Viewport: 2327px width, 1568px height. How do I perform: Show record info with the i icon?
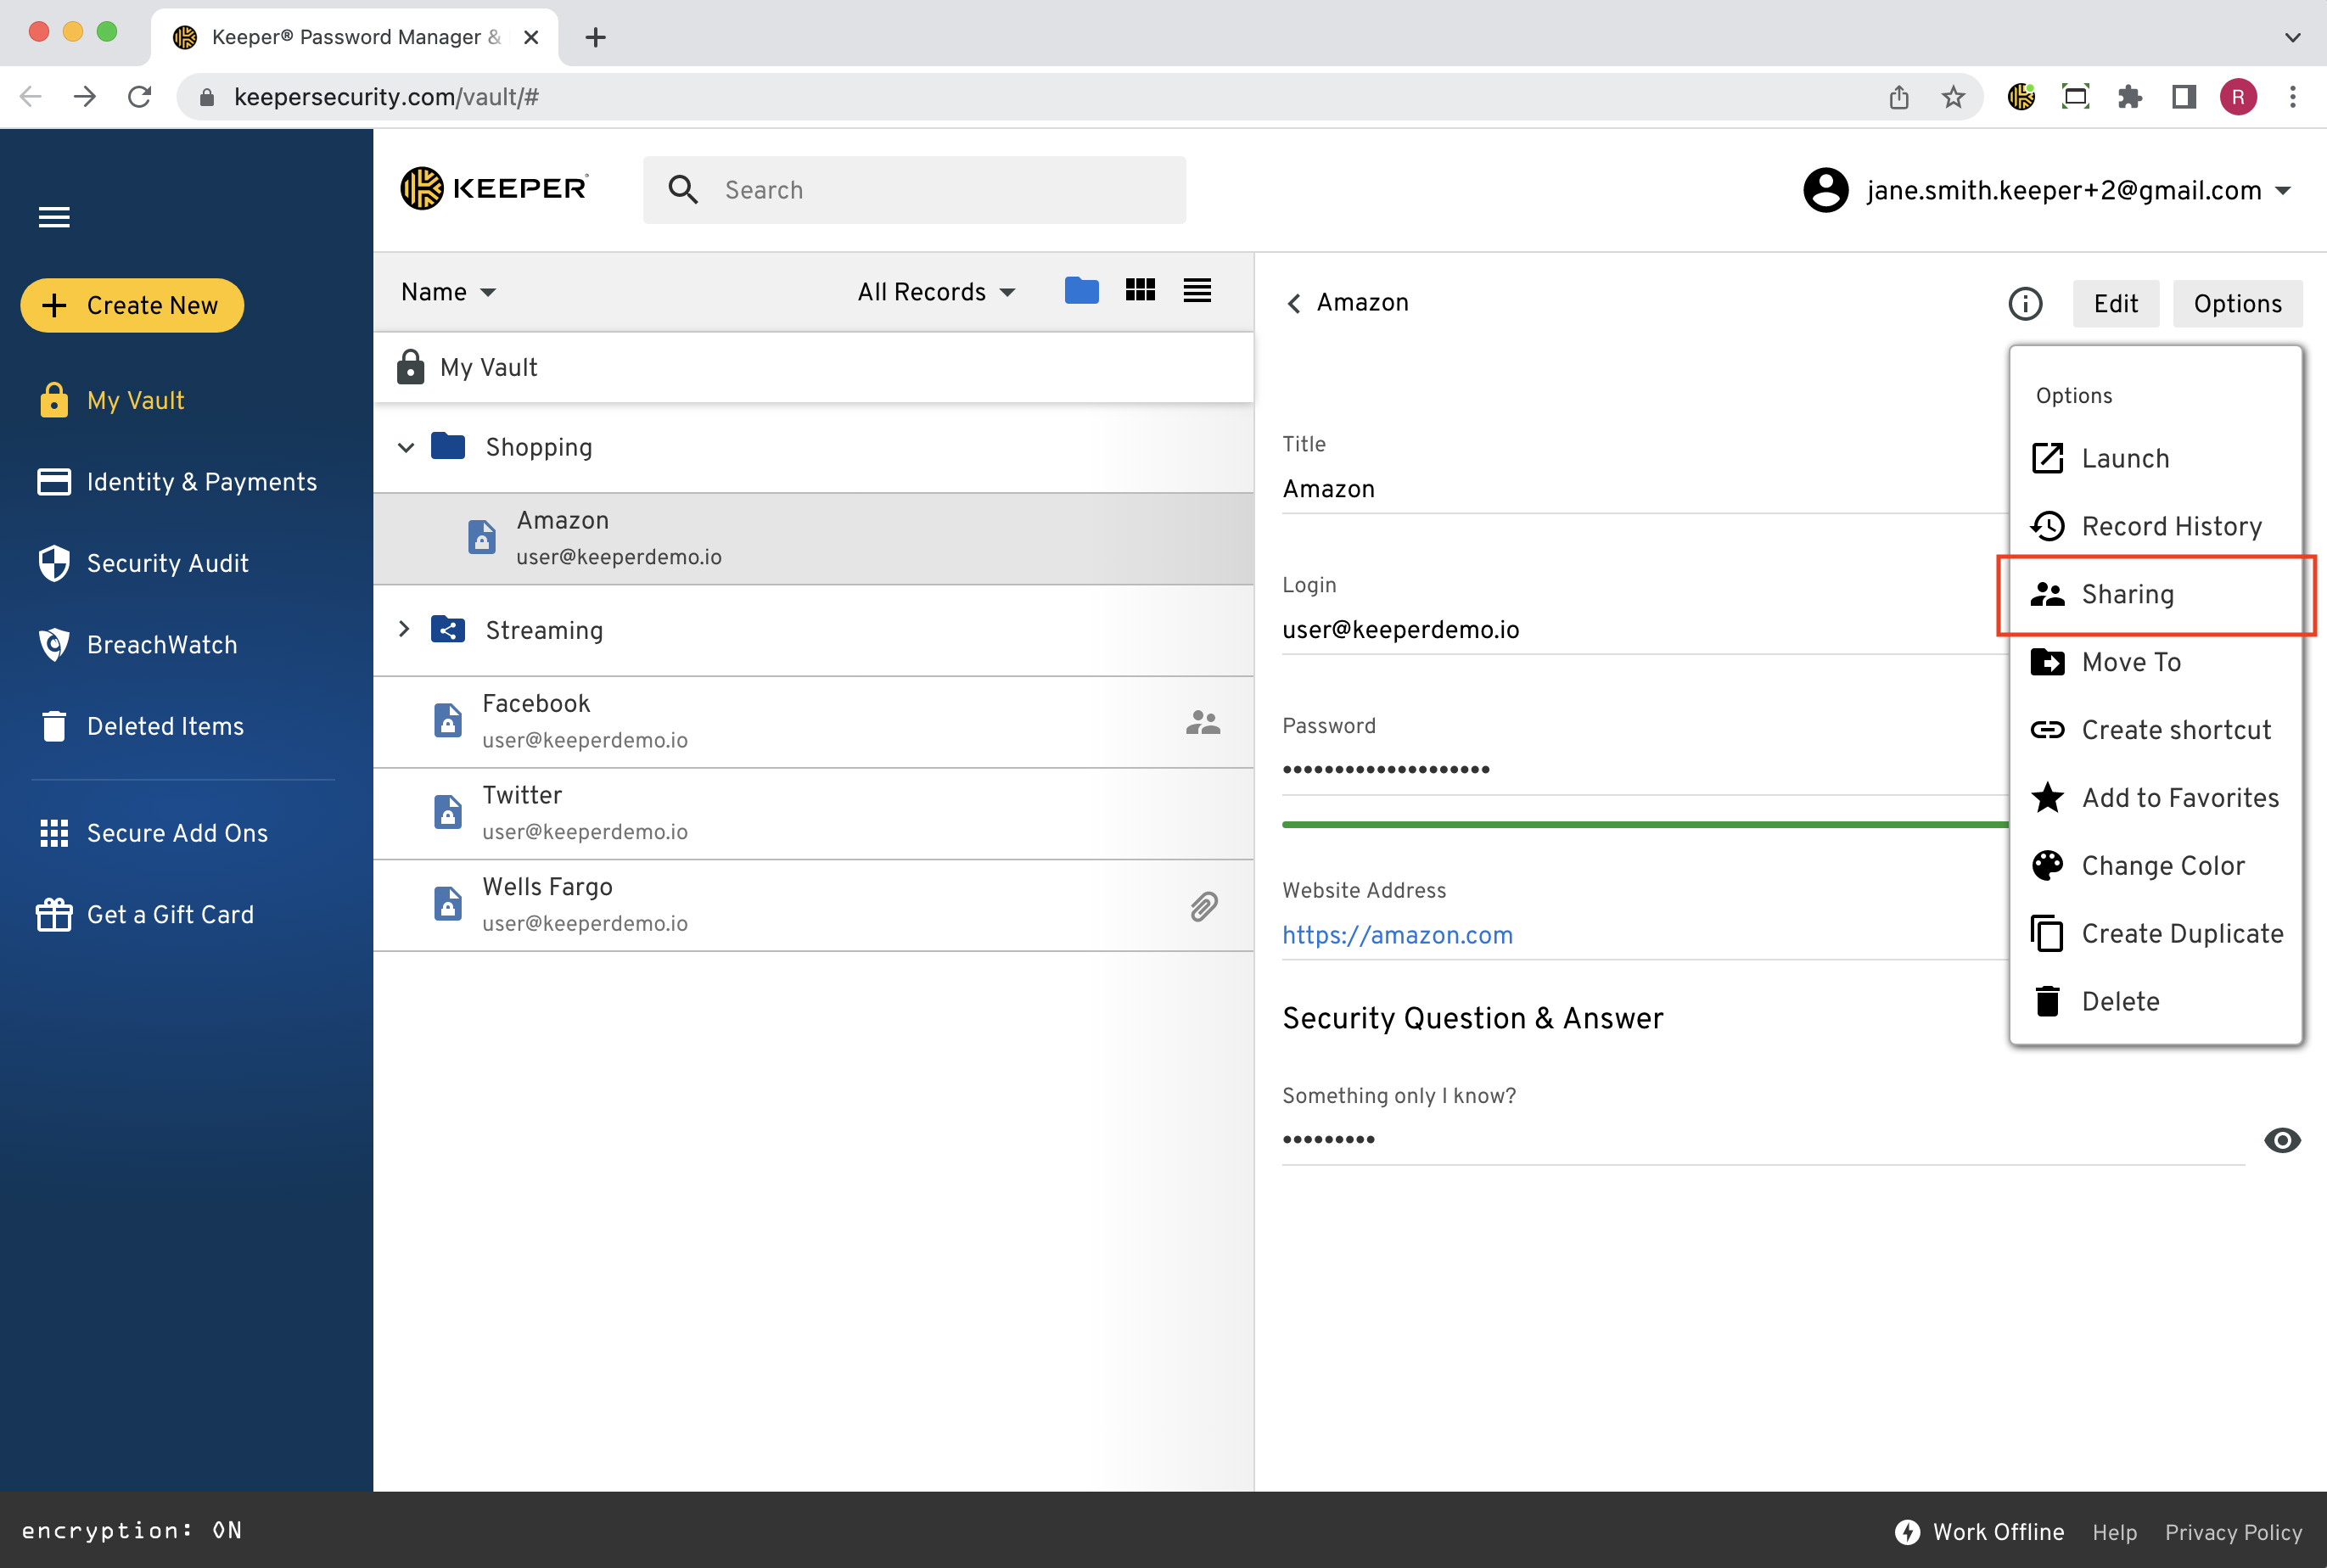2025,303
